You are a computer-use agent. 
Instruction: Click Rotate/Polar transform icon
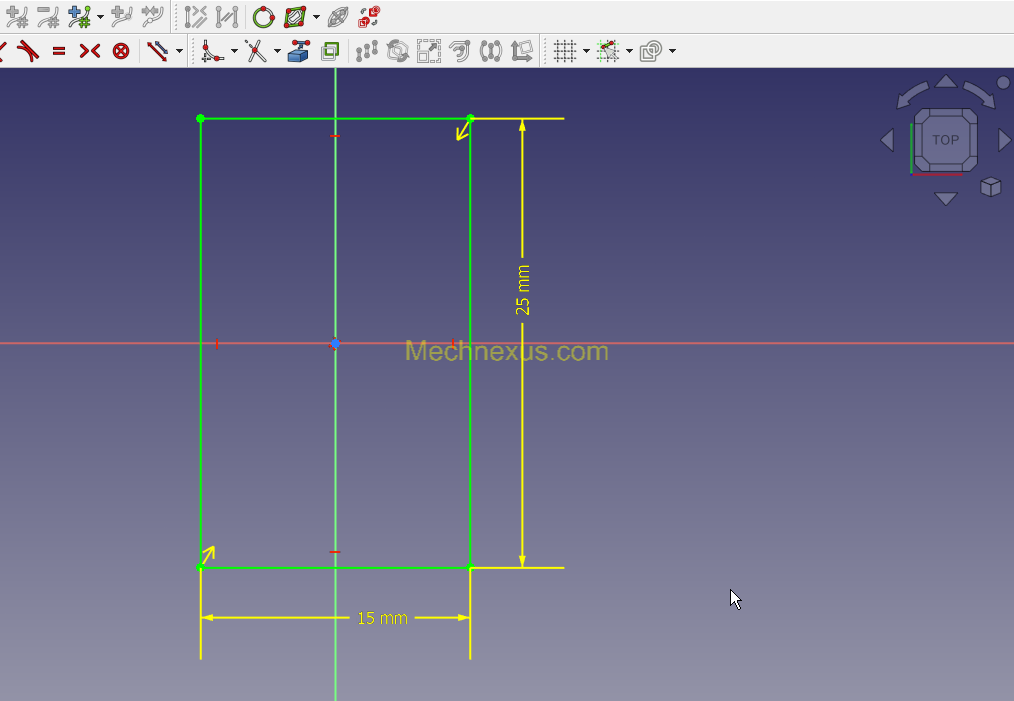coord(398,50)
